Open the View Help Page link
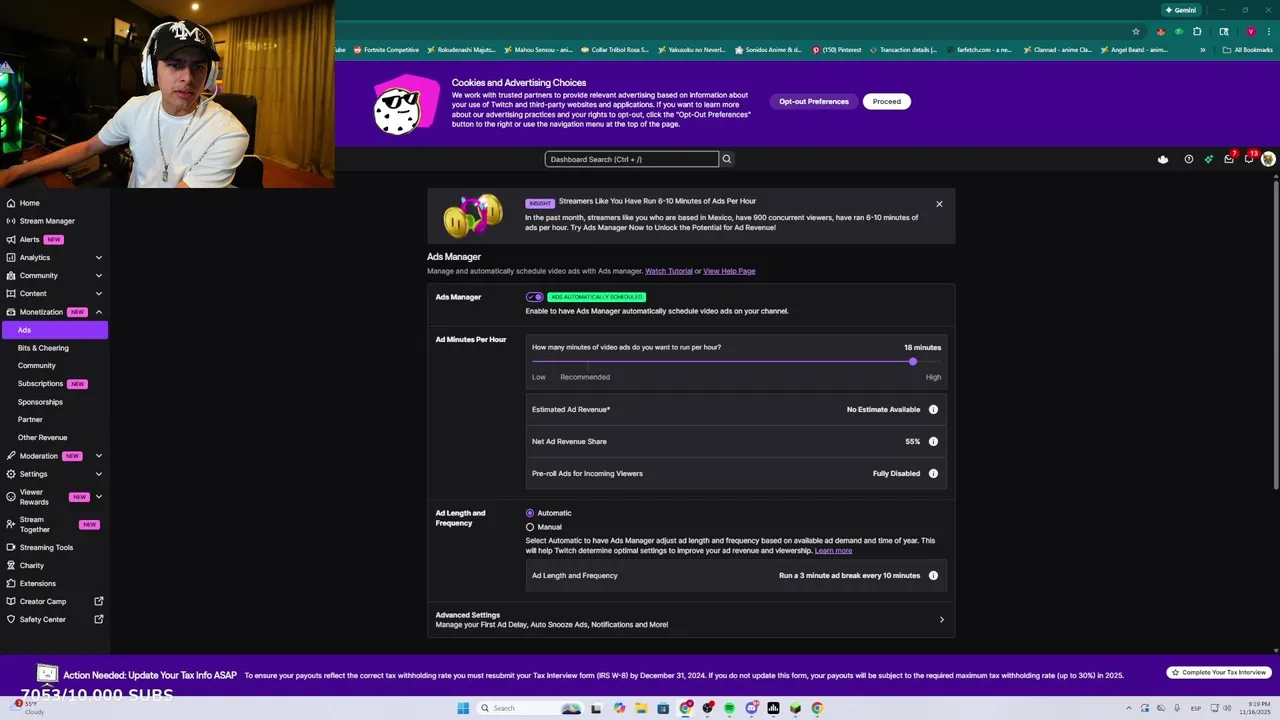 [x=729, y=271]
